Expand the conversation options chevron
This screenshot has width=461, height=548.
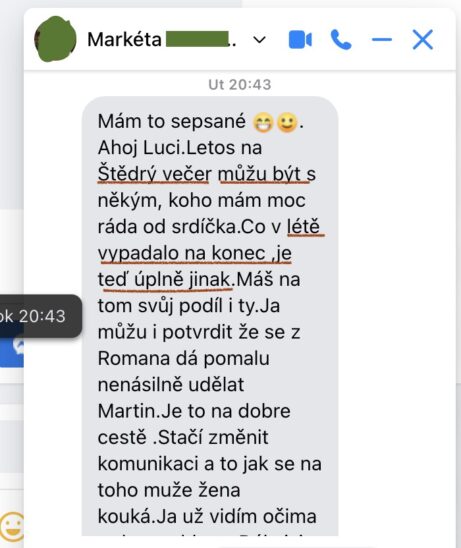click(x=259, y=40)
